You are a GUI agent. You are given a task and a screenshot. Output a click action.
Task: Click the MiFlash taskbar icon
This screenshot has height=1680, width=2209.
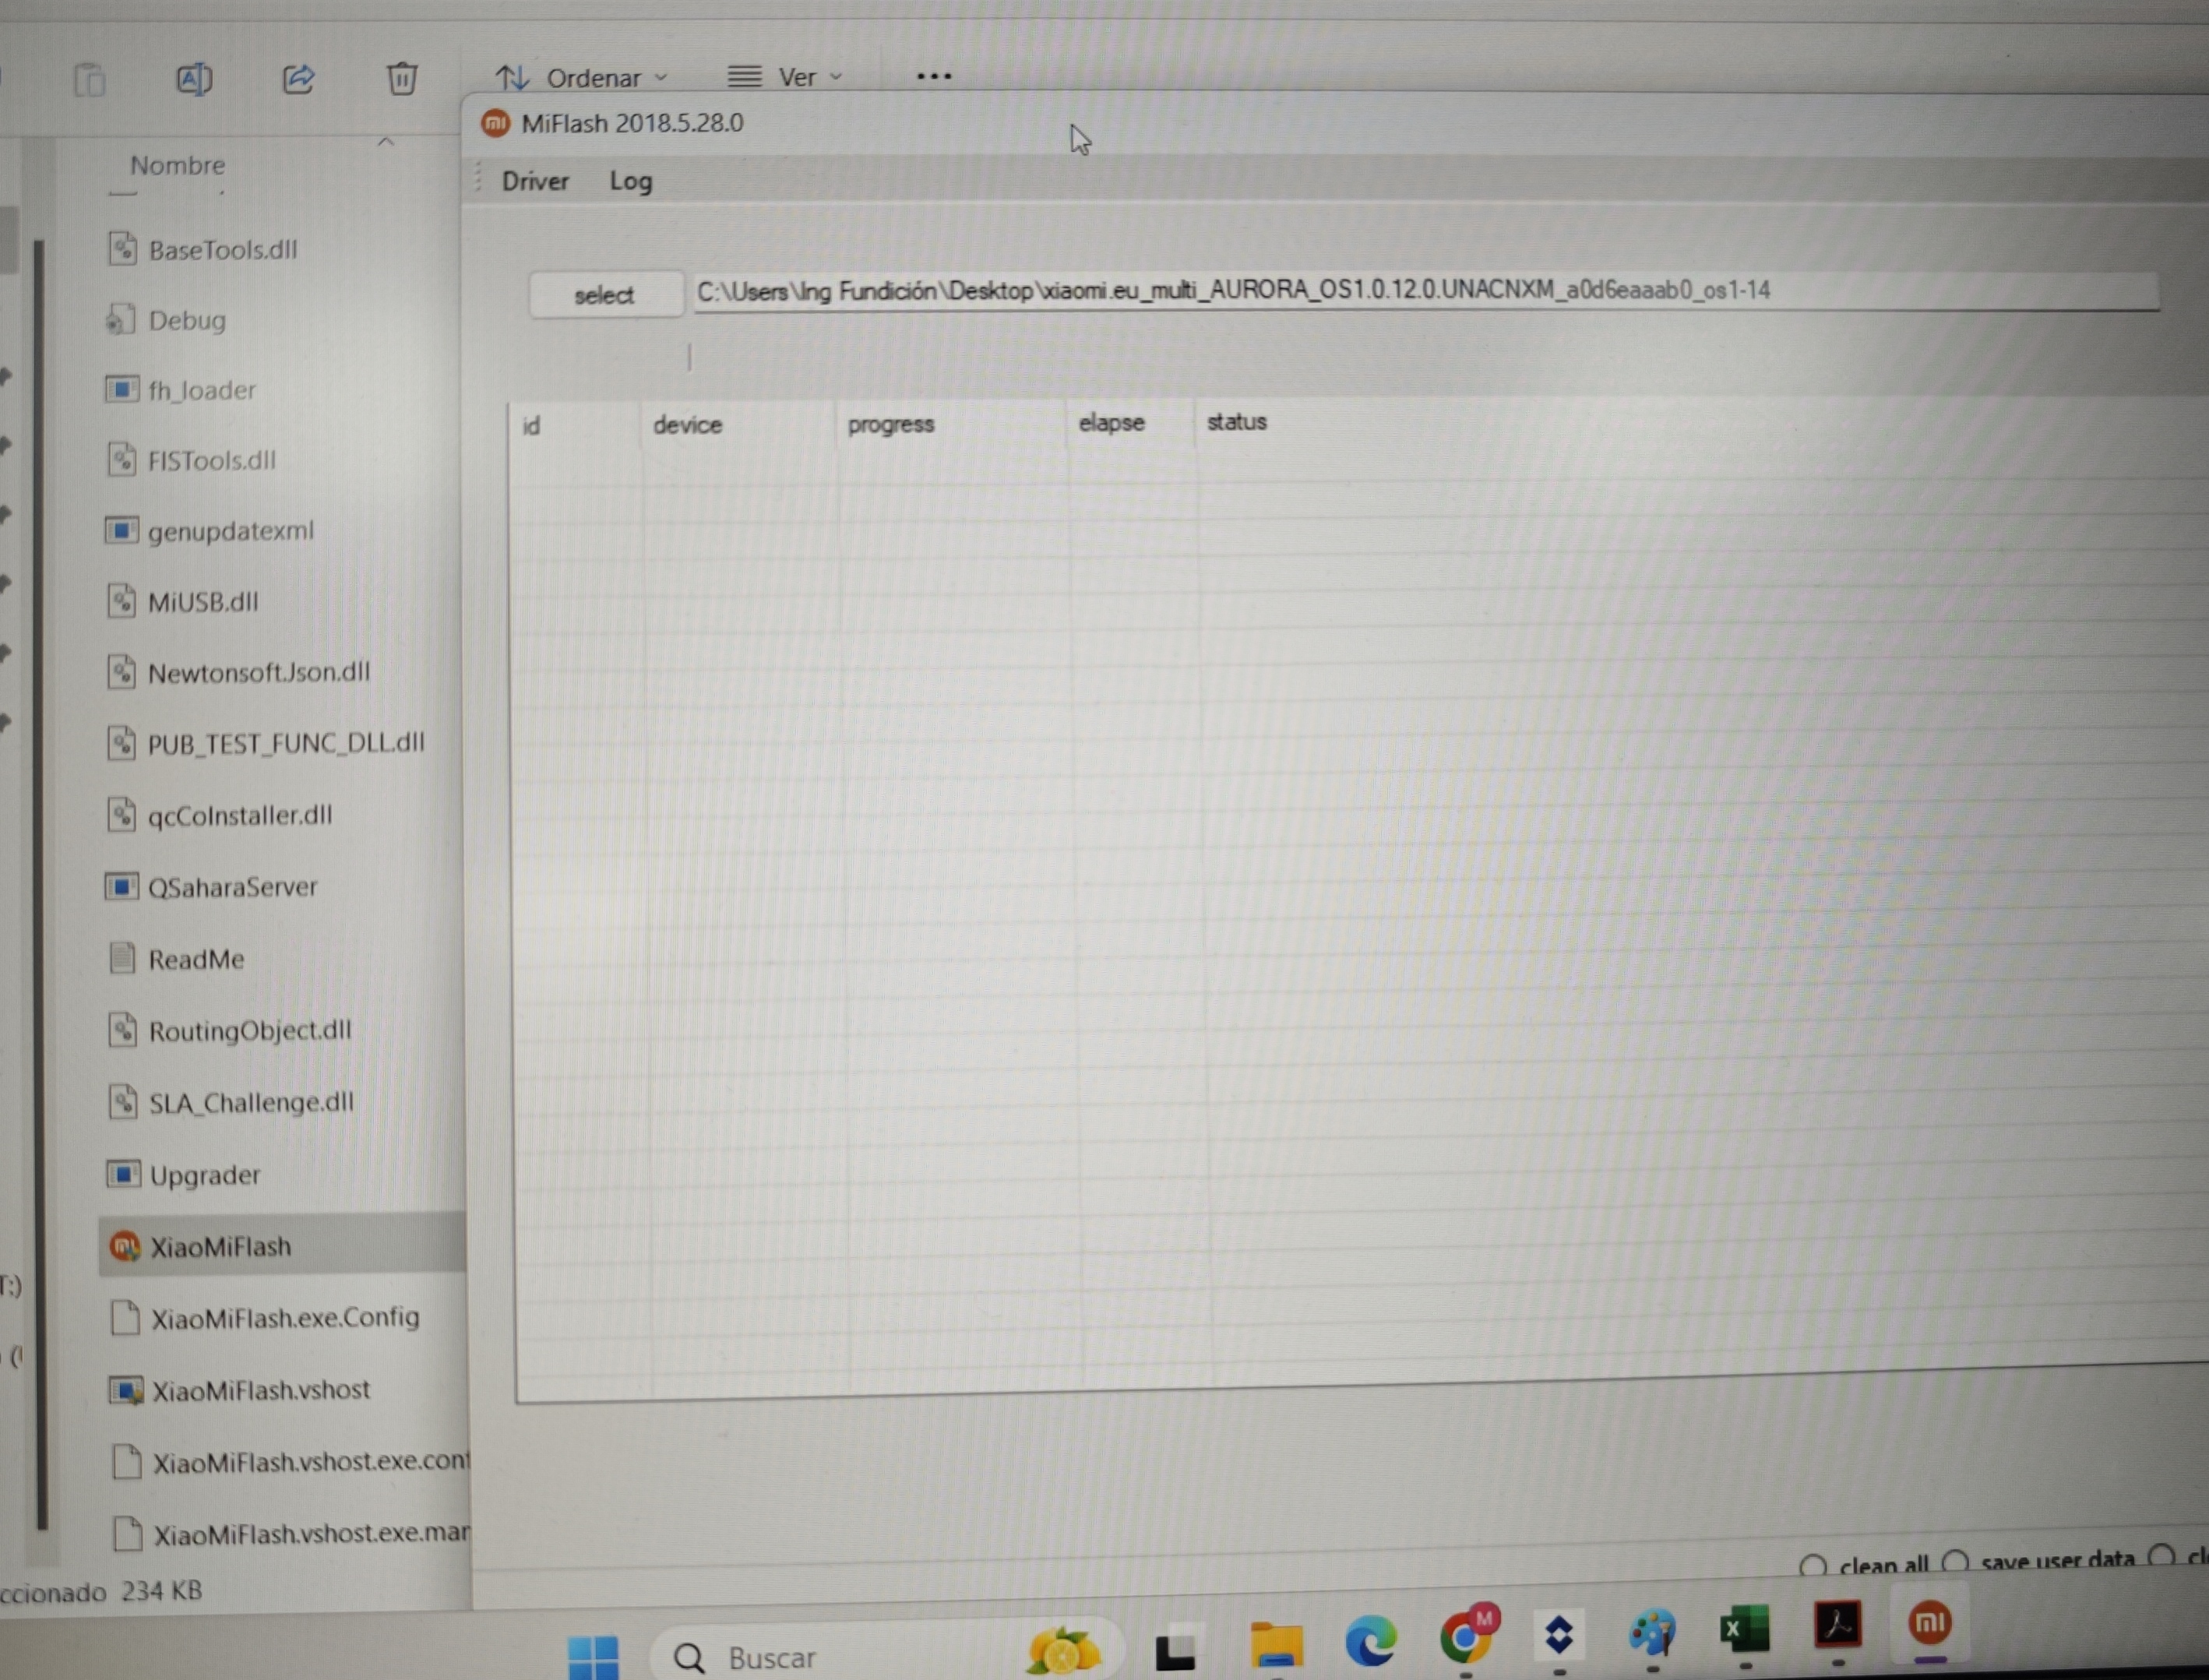click(x=1930, y=1623)
